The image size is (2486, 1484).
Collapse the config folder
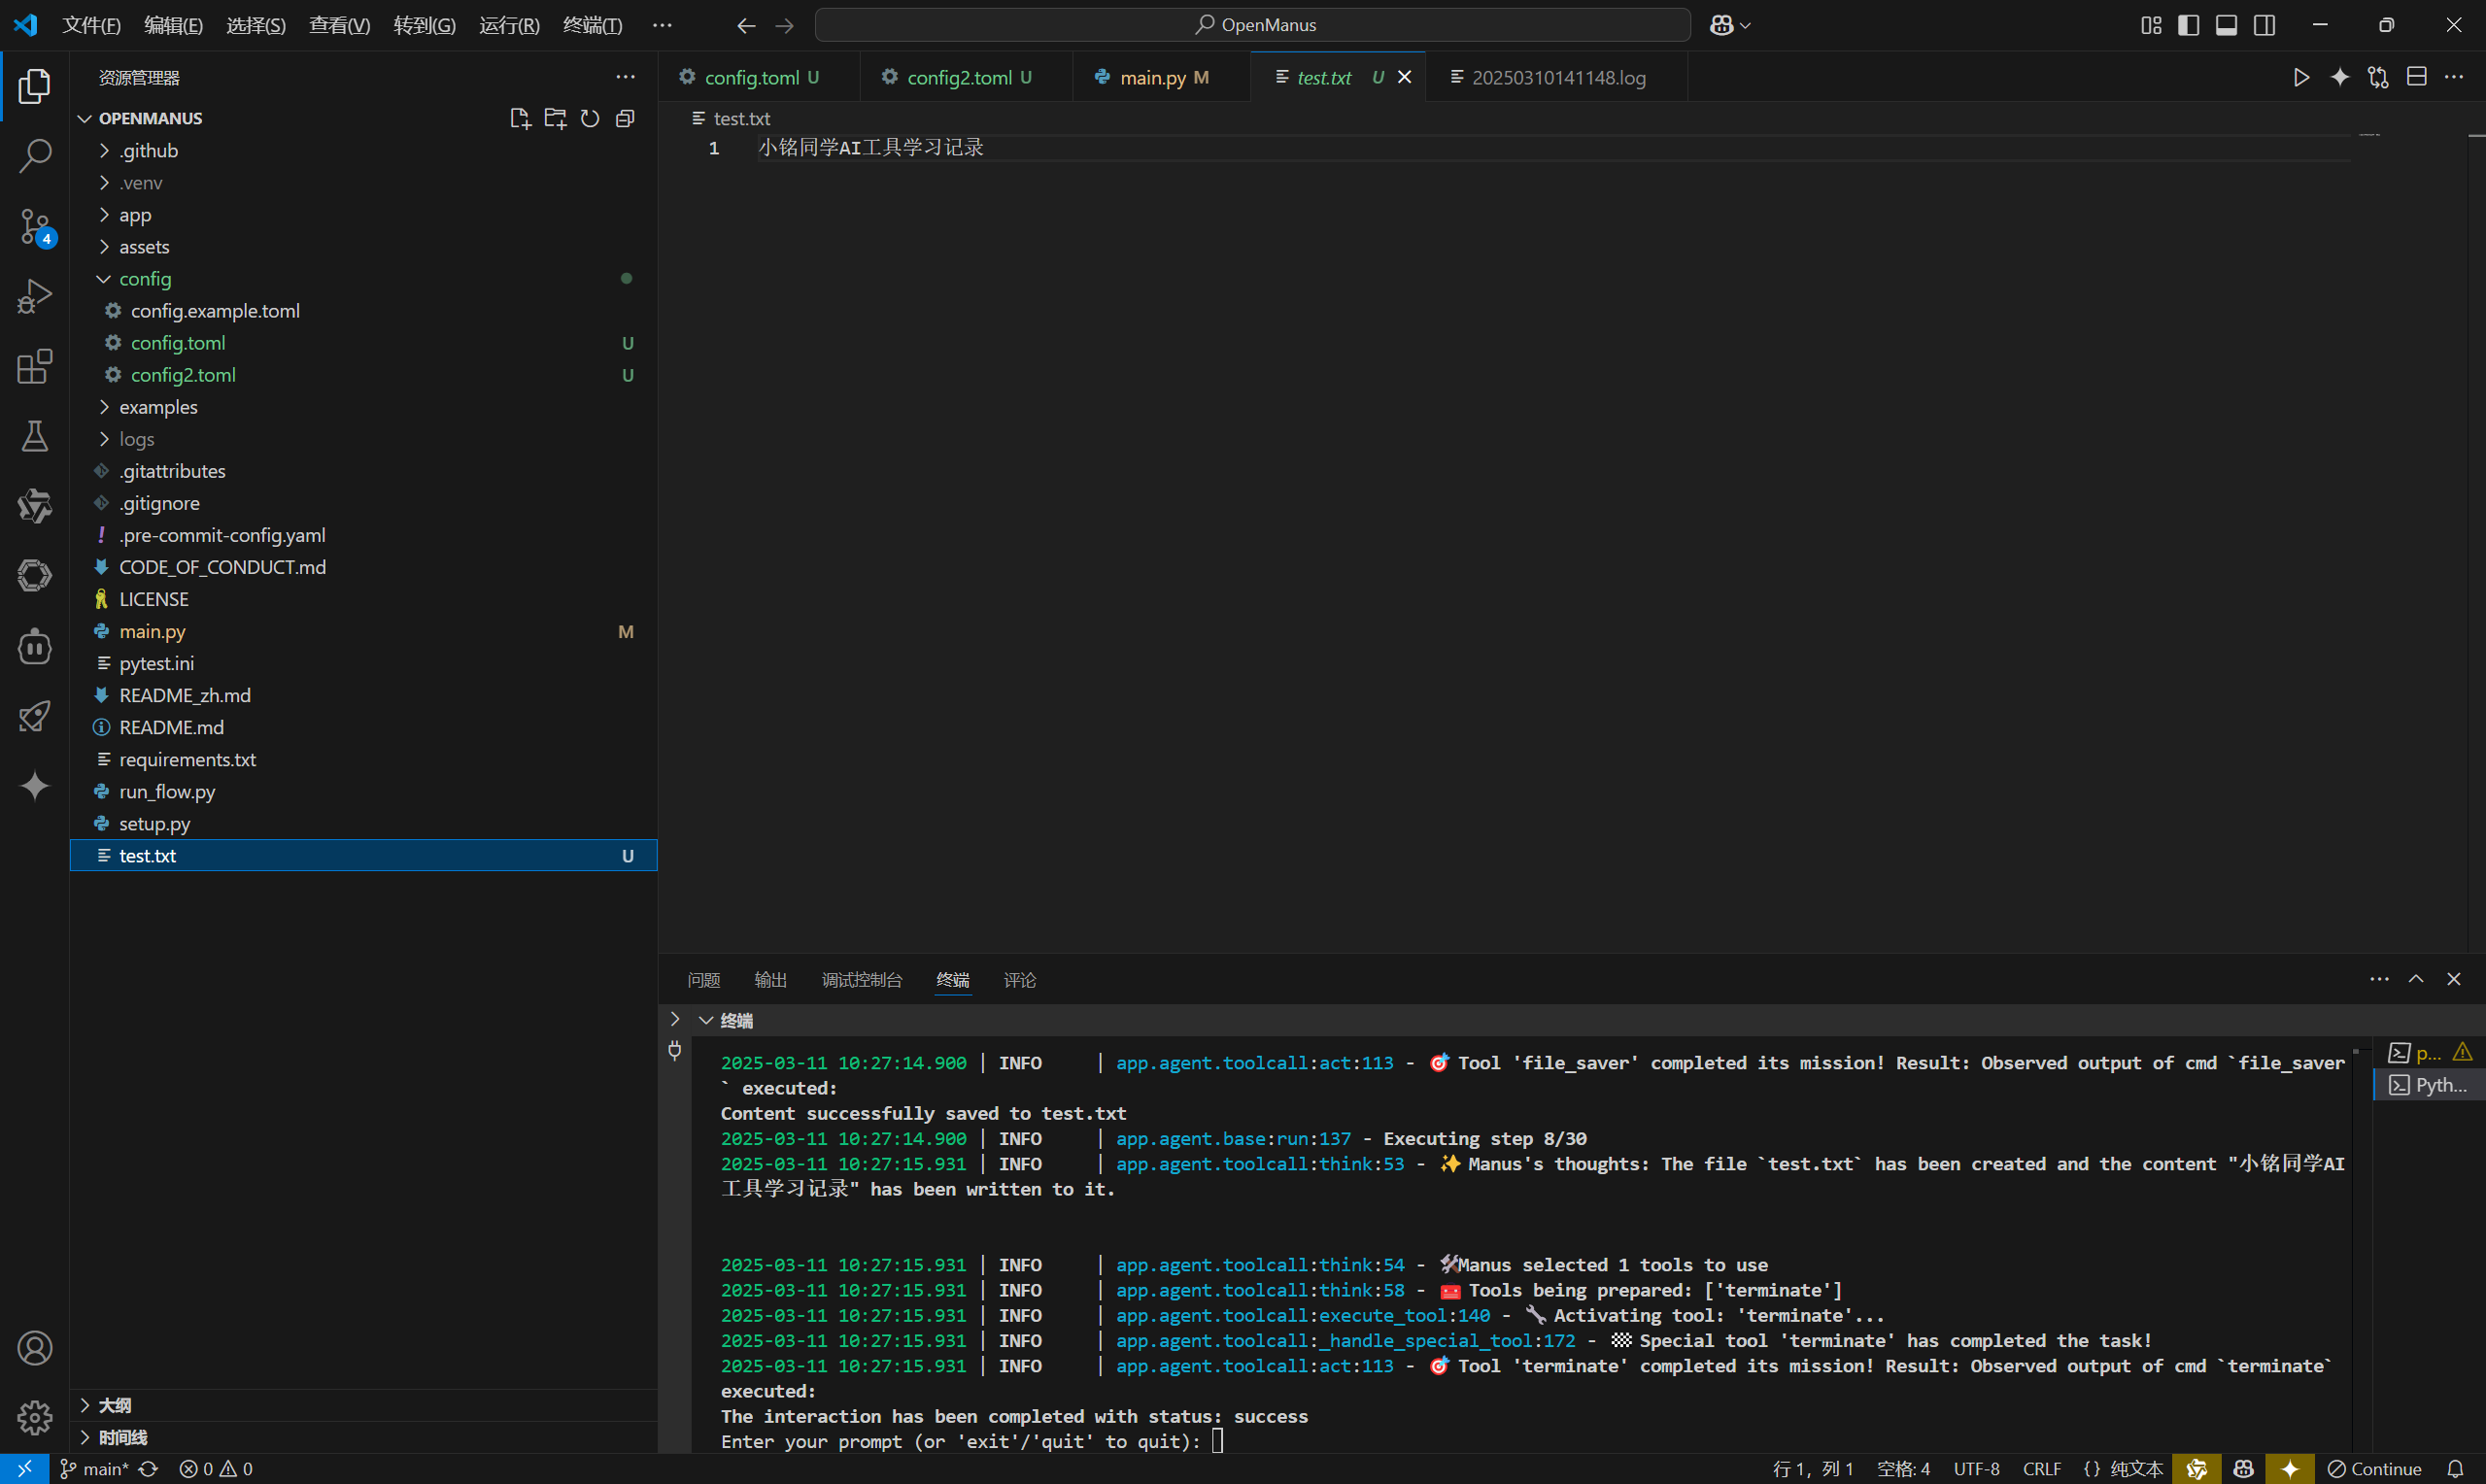[x=145, y=279]
